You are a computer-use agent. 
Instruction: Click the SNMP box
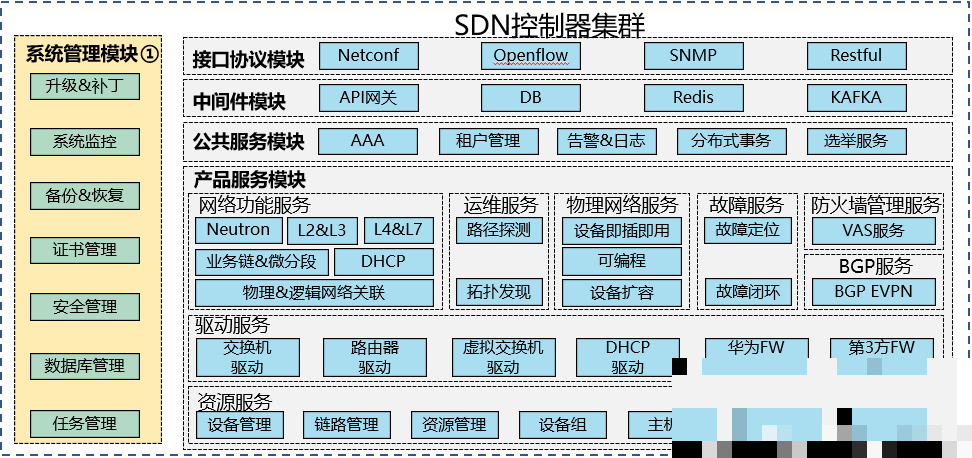[x=694, y=56]
